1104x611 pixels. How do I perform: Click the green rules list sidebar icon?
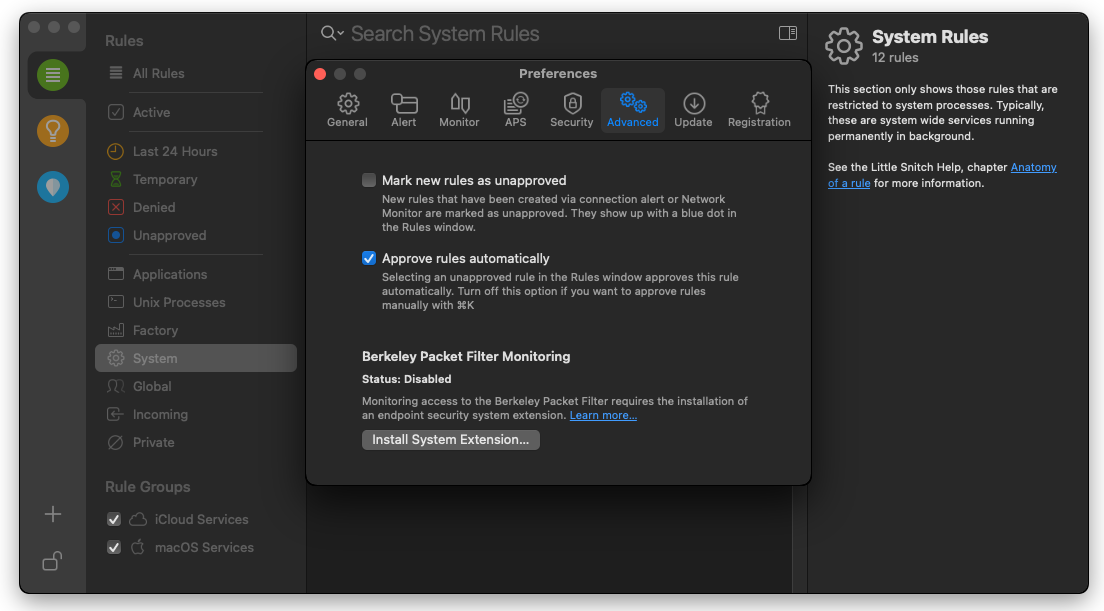53,75
